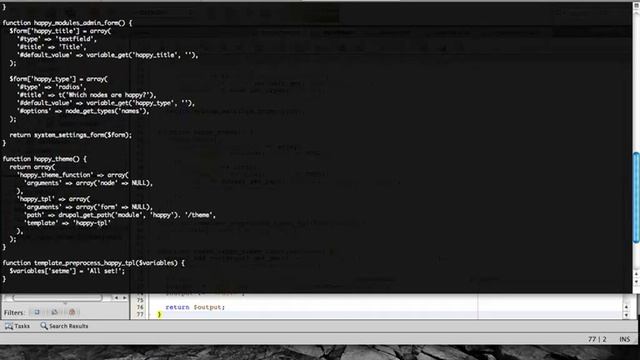Click the drupal_get_path 'path' line

click(120, 215)
